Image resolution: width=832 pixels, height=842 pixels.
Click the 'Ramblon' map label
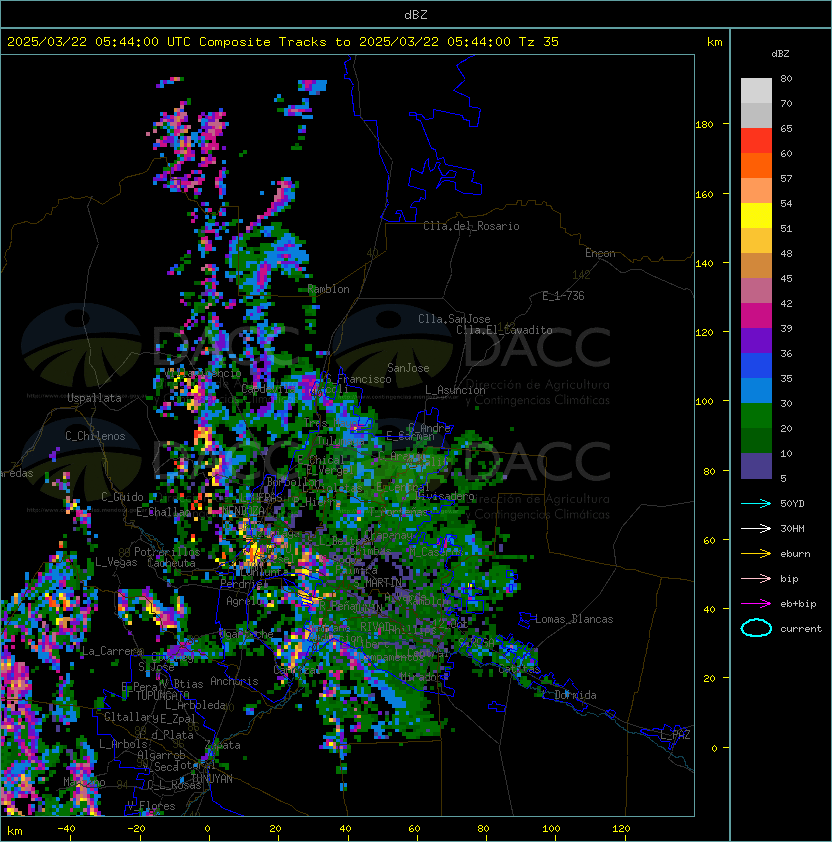[328, 289]
